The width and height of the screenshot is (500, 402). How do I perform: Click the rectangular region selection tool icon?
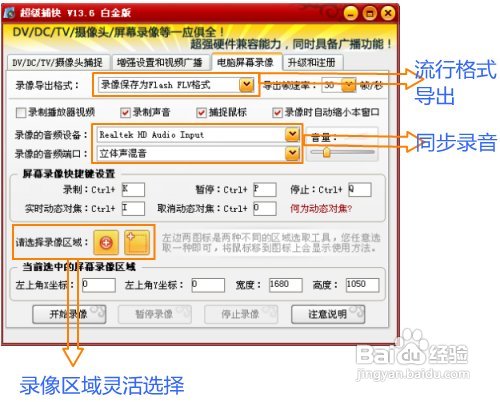pos(137,242)
